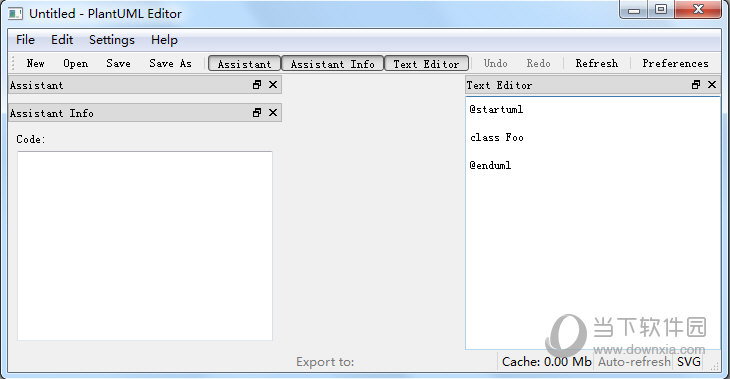Maximize the PlantUML Editor window

click(x=661, y=10)
